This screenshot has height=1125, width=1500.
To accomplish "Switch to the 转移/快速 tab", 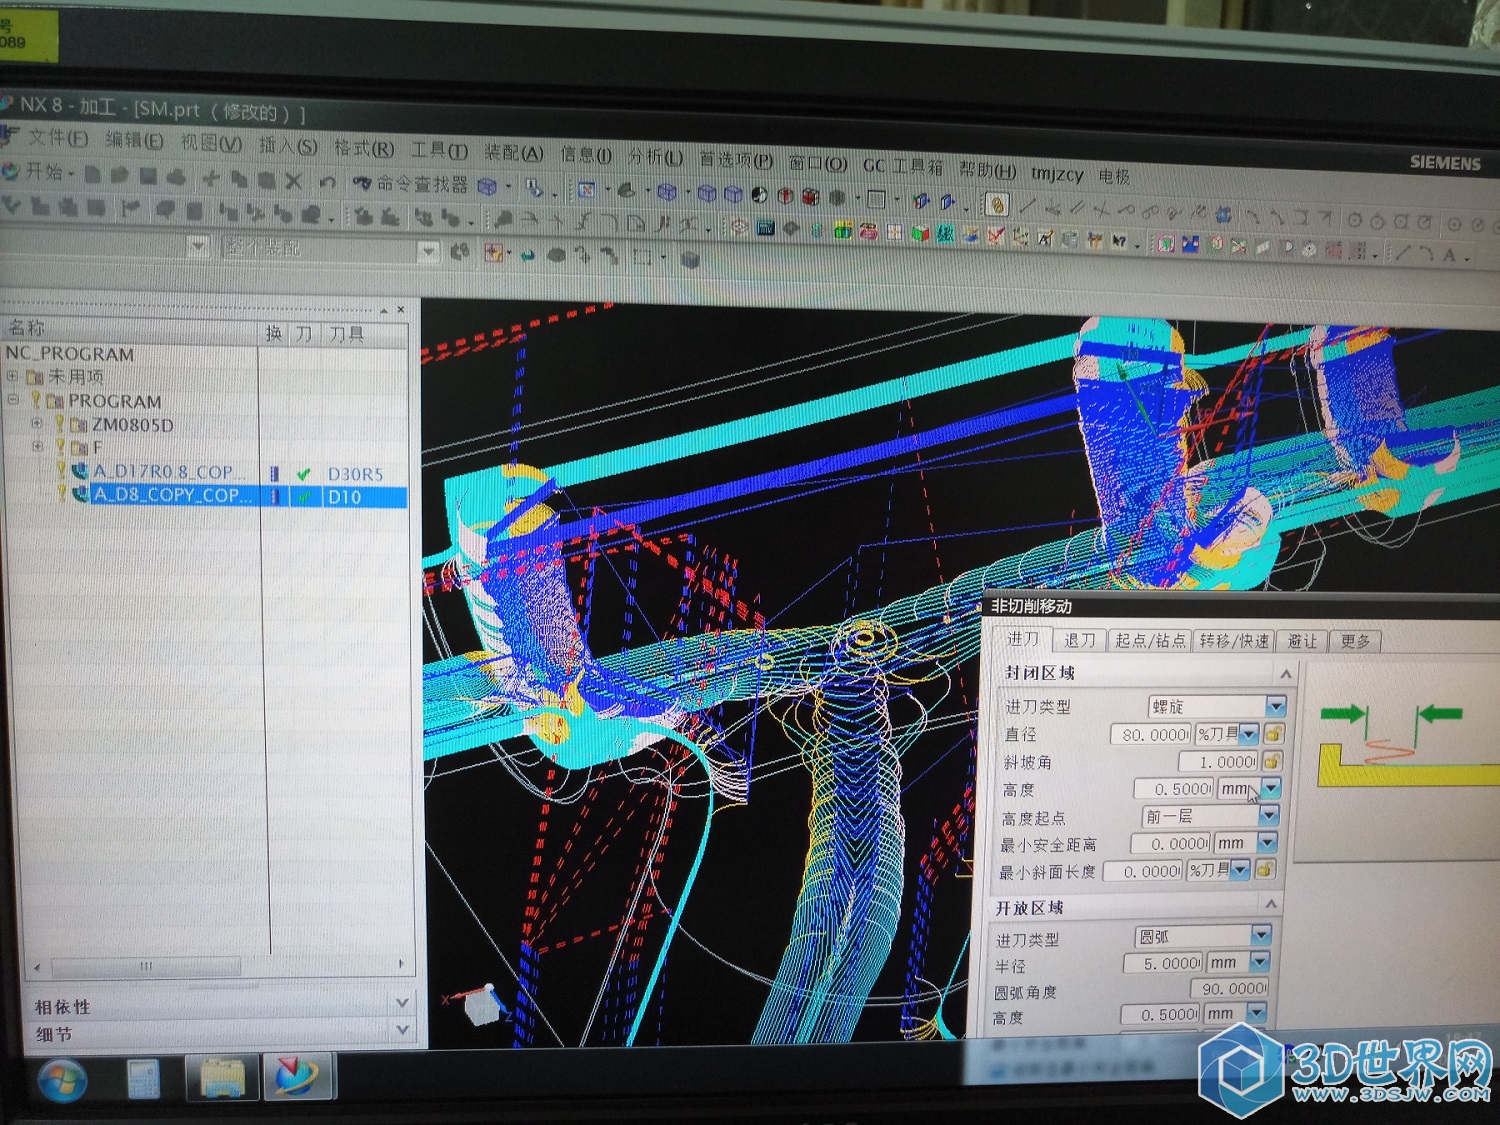I will [x=1234, y=640].
